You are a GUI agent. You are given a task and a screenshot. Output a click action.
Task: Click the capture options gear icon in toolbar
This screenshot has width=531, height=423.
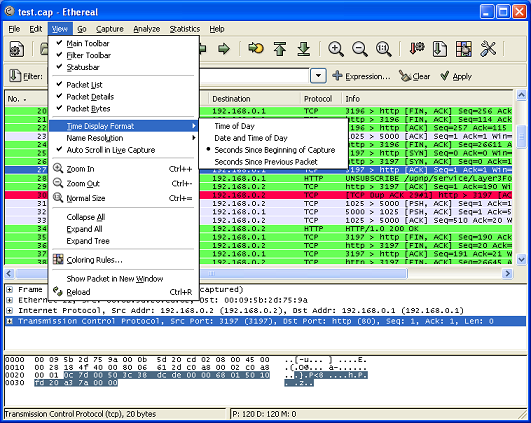tap(17, 49)
